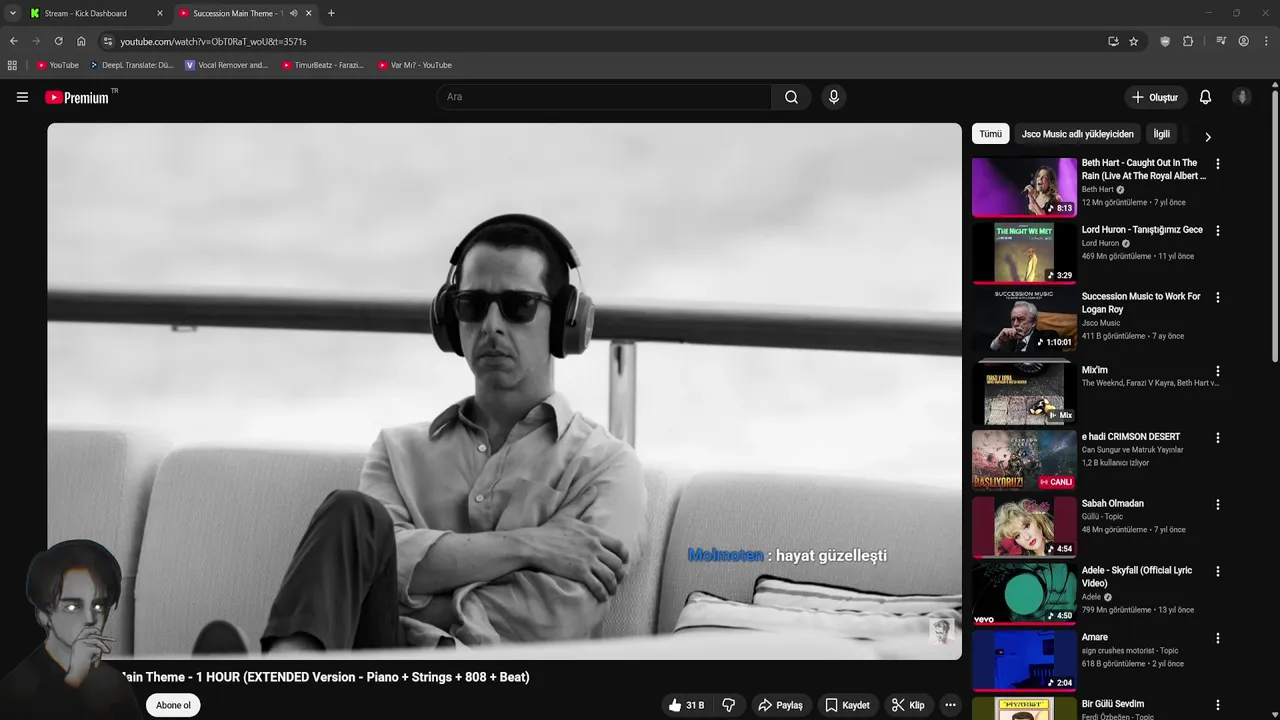Screen dimensions: 1280x720
Task: Open the notifications bell
Action: tap(1205, 97)
